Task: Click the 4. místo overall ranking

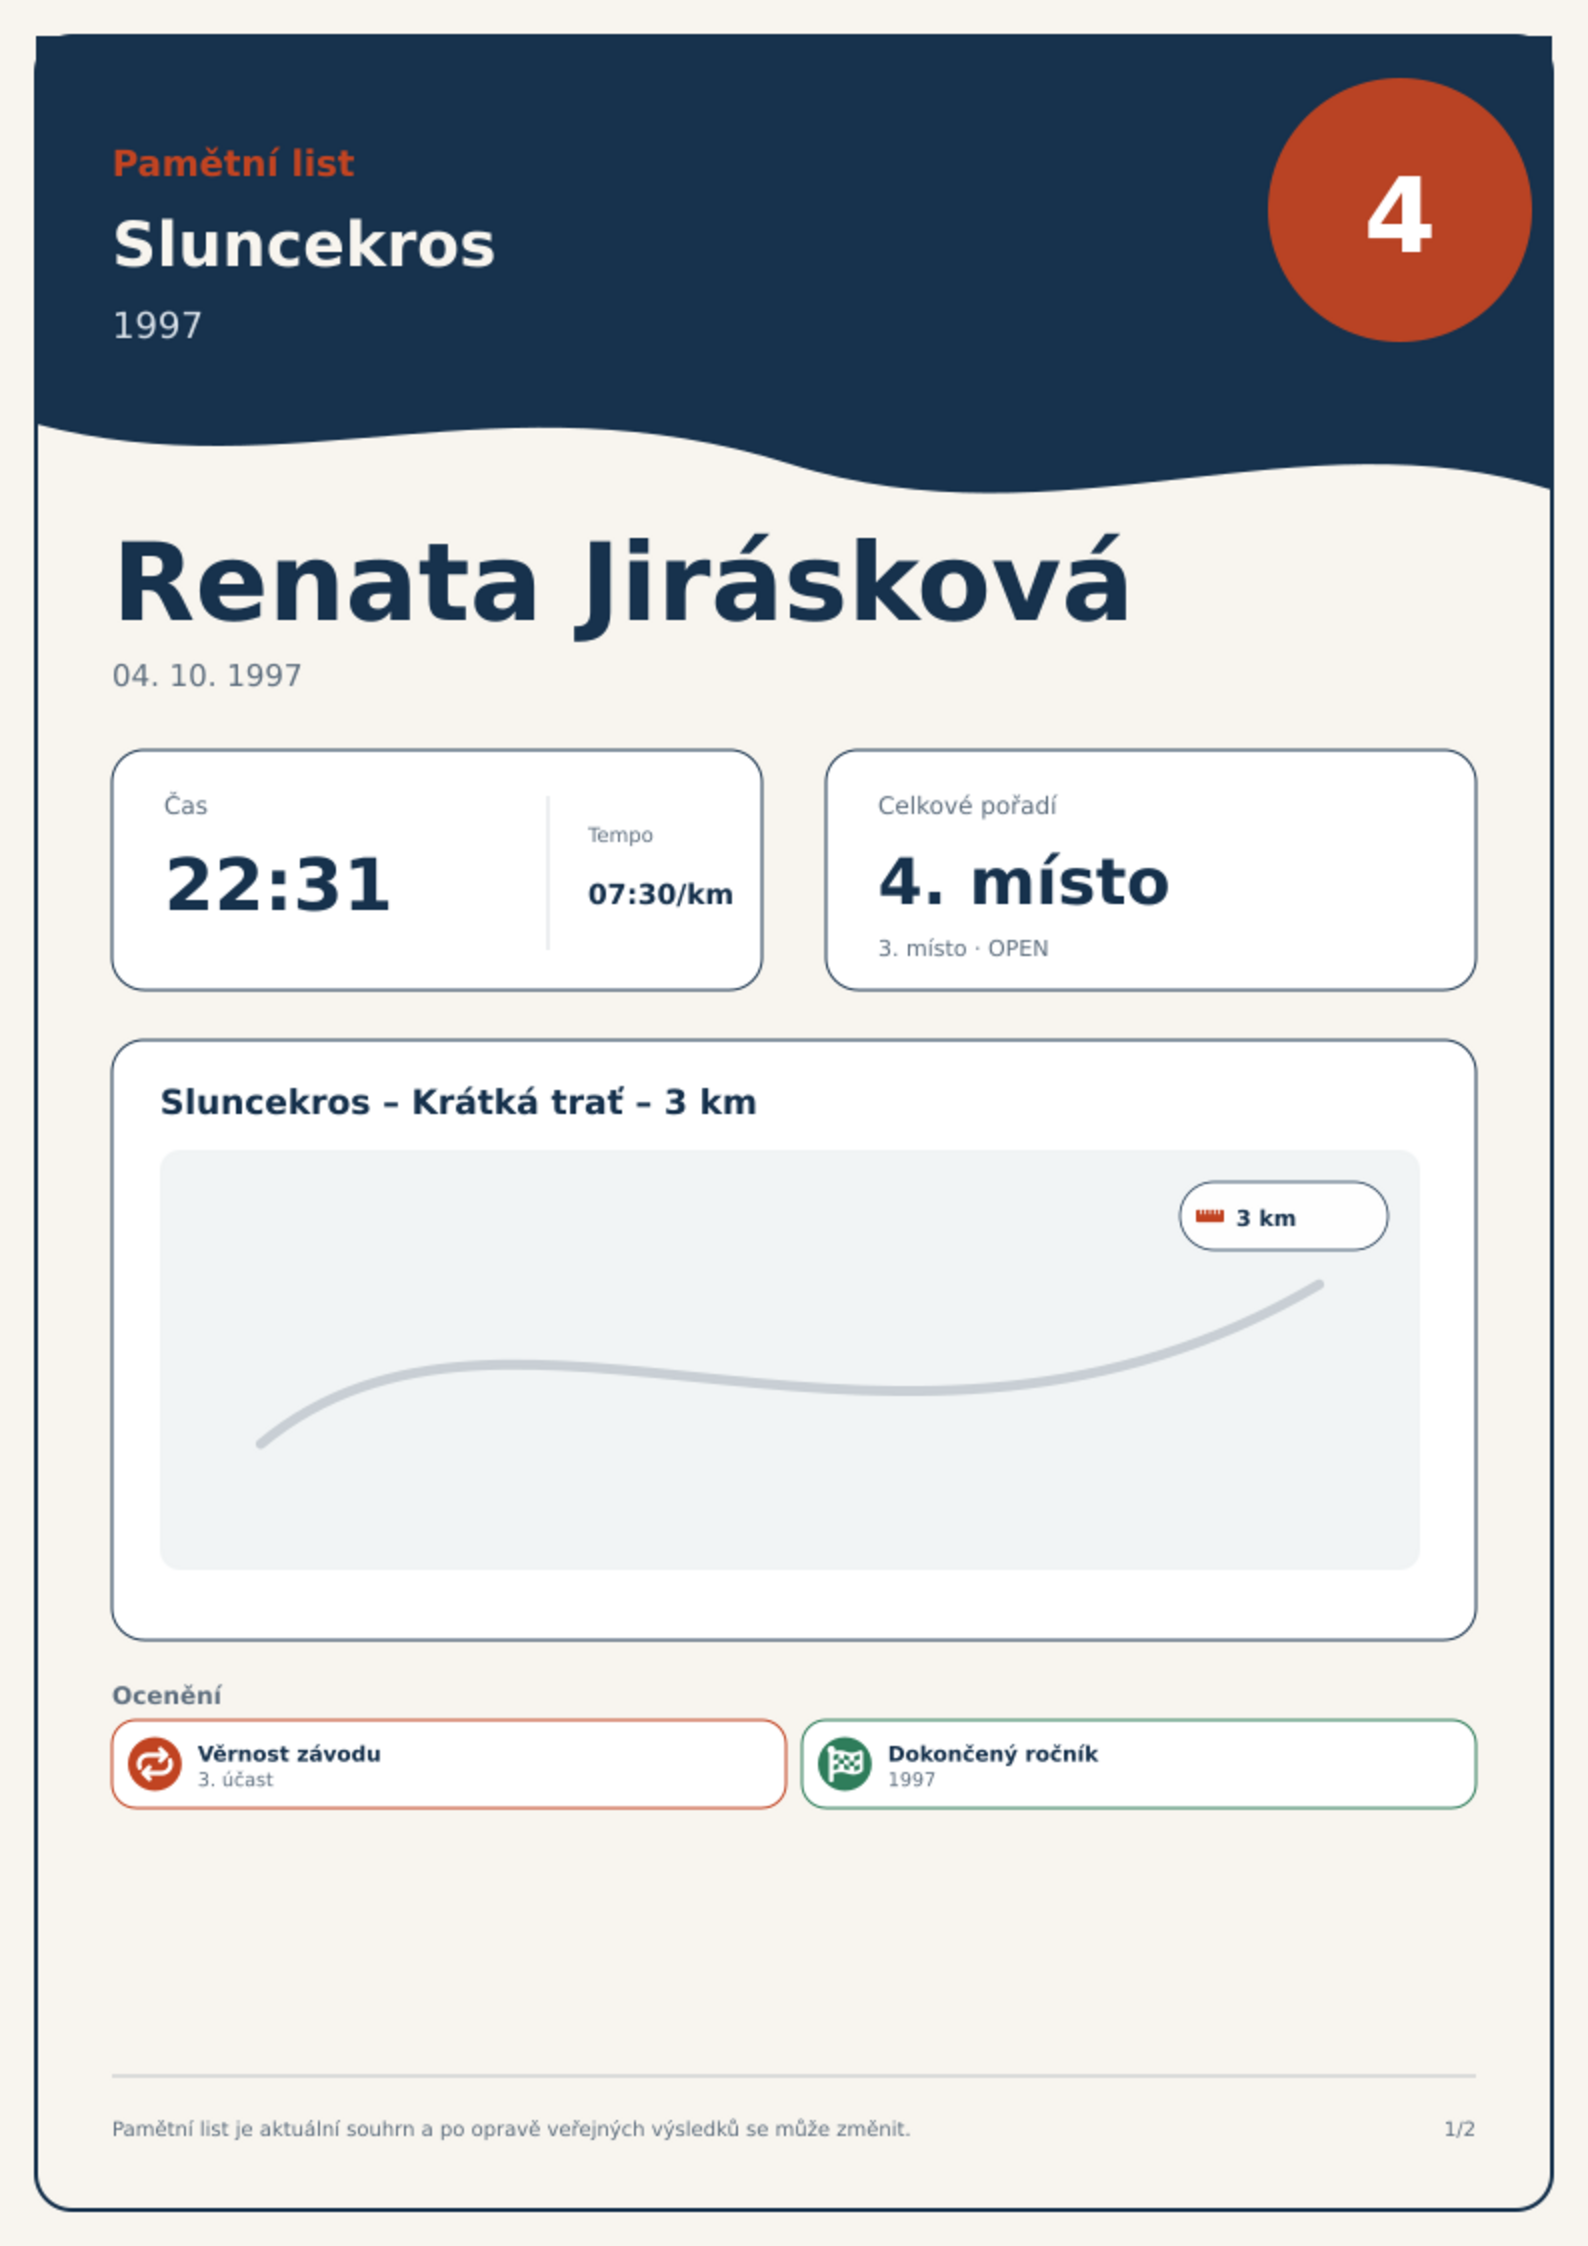Action: click(x=1023, y=882)
